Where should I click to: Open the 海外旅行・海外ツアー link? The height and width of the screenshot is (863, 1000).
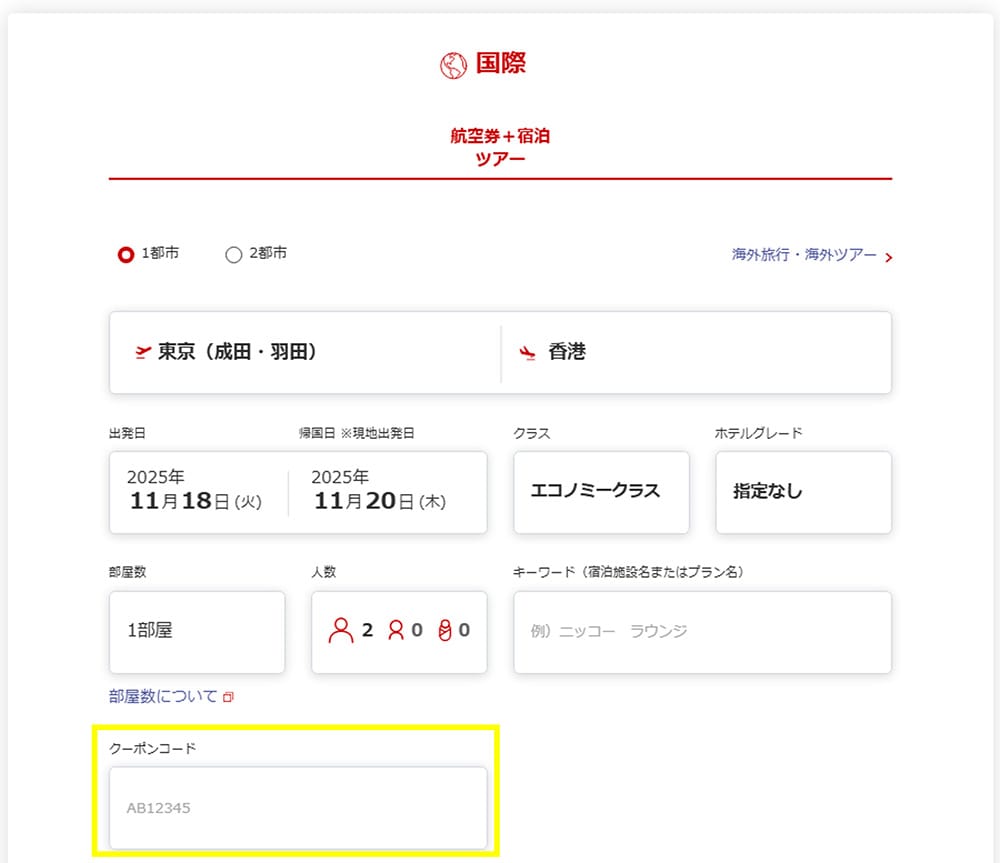[804, 255]
